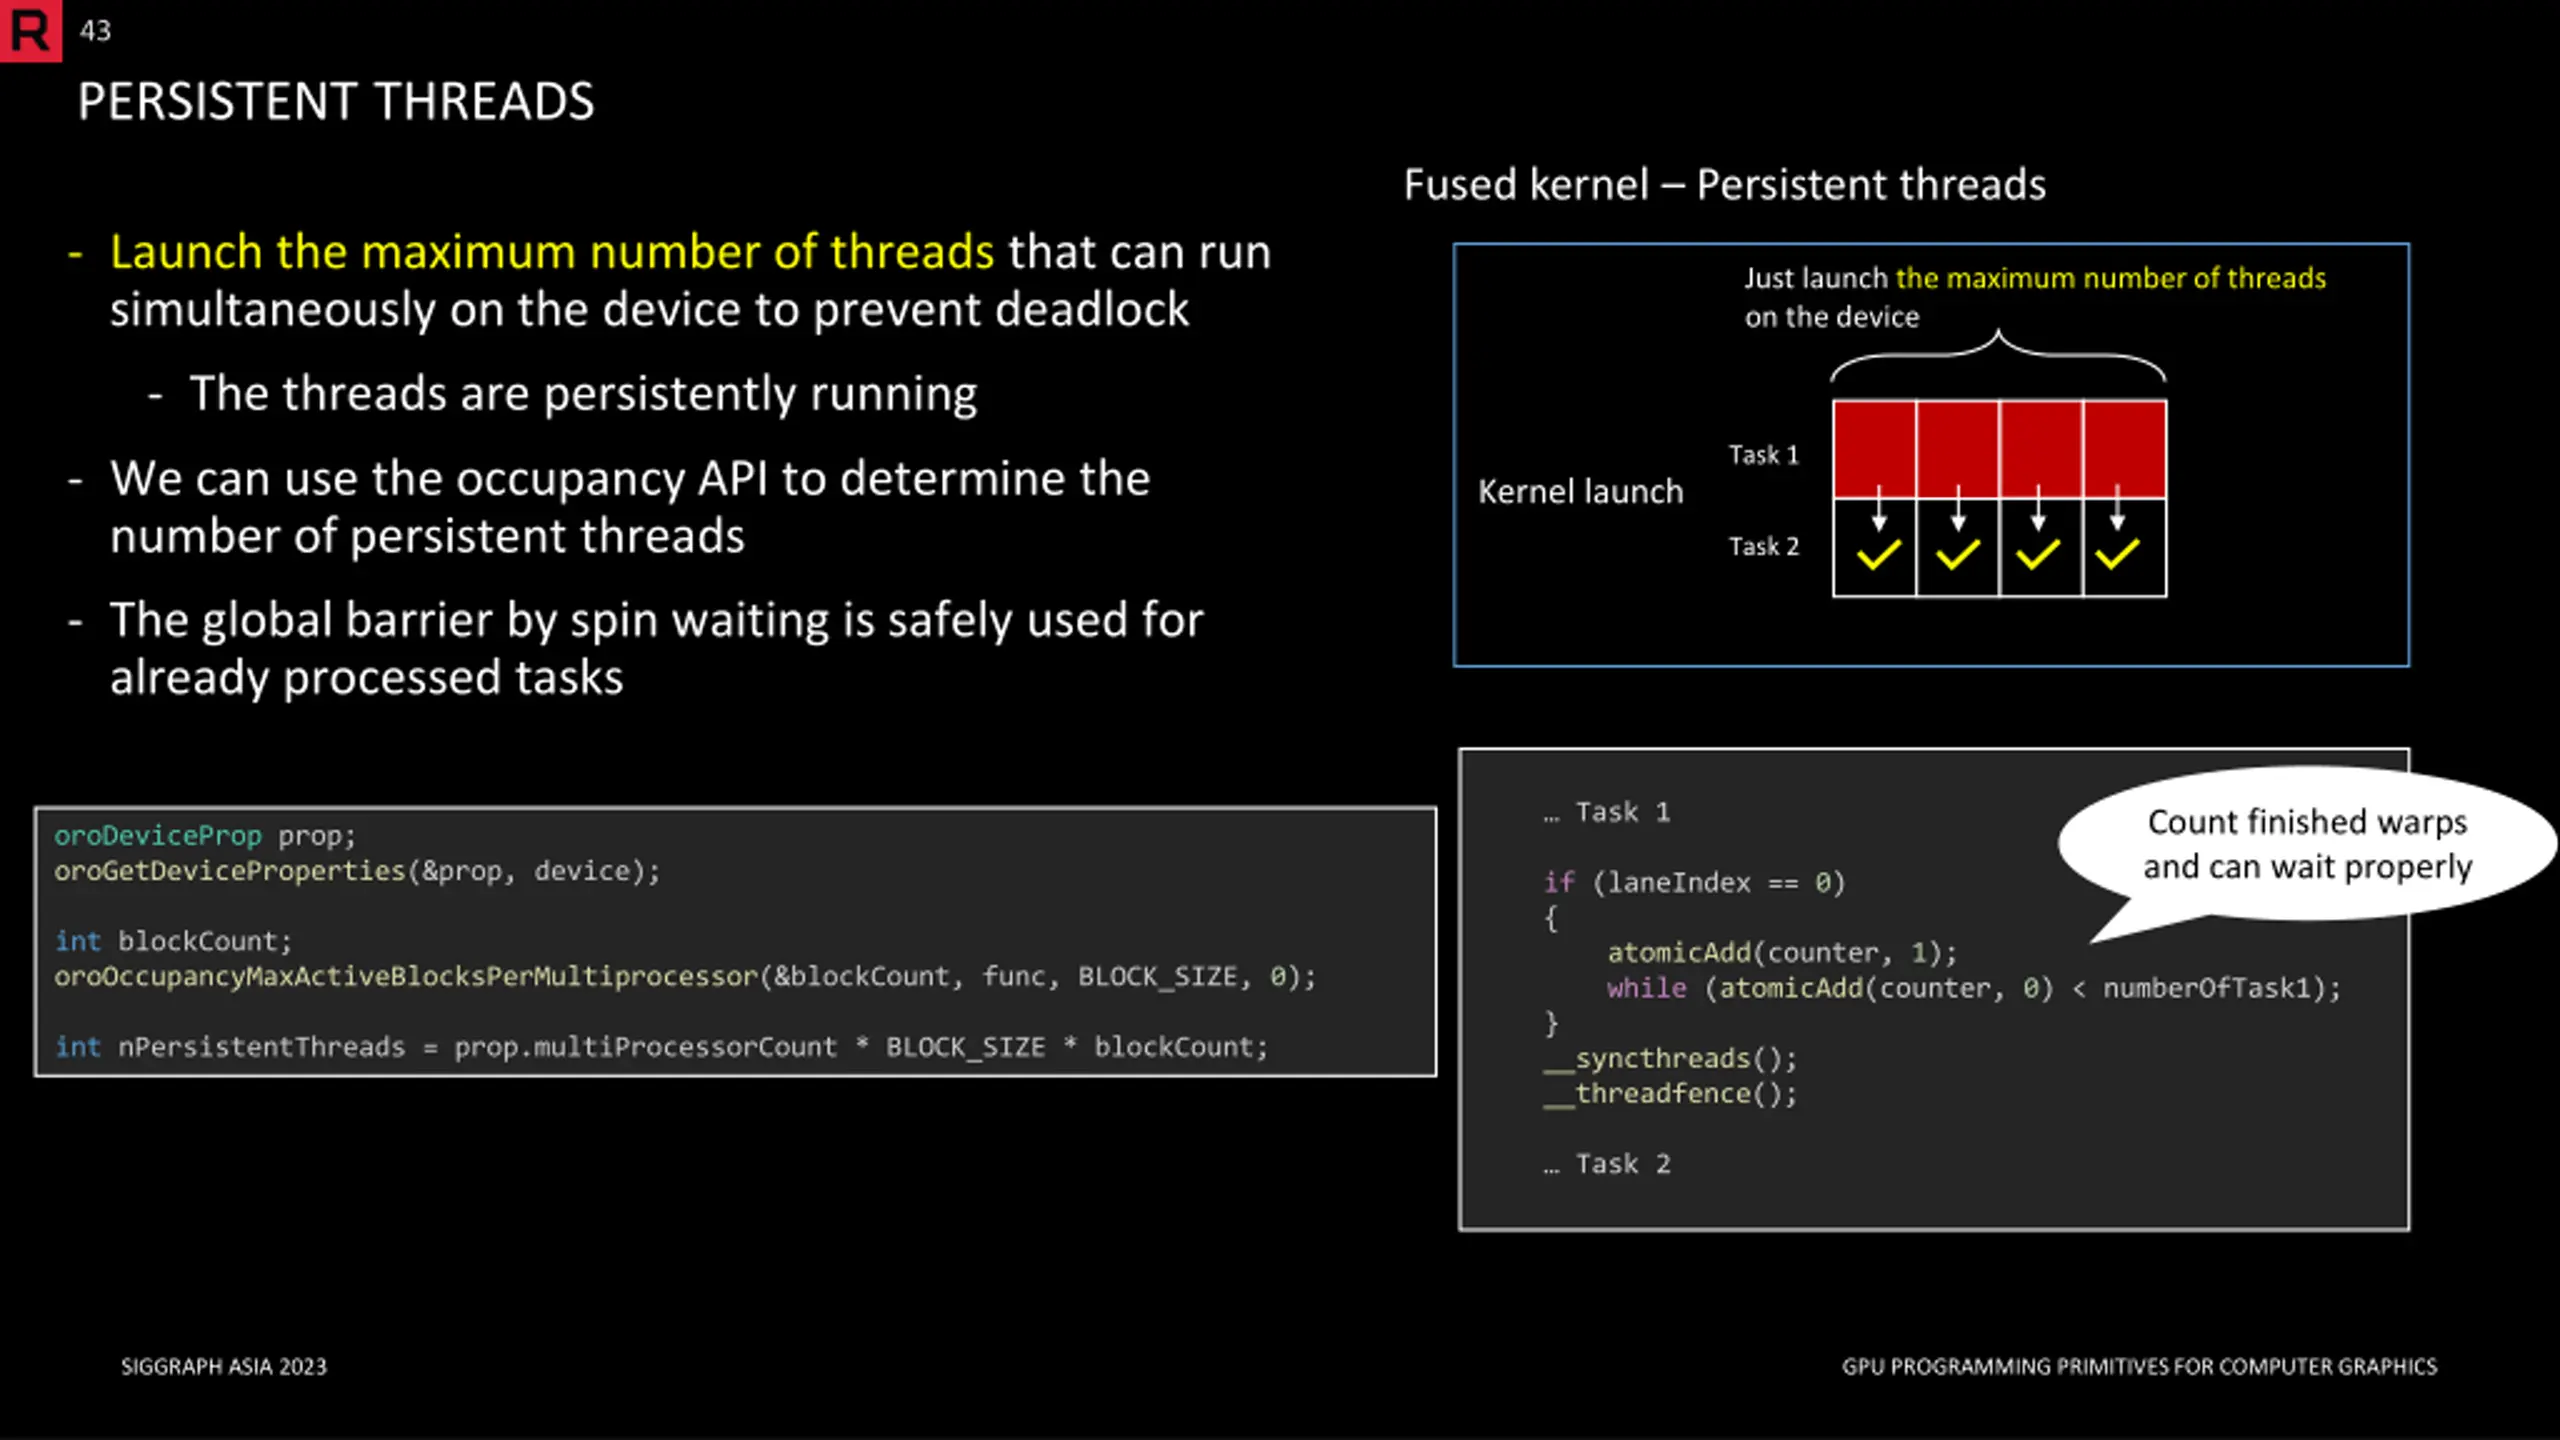Viewport: 2560px width, 1440px height.
Task: Click the first yellow checkmark in Task 2
Action: pos(1878,555)
